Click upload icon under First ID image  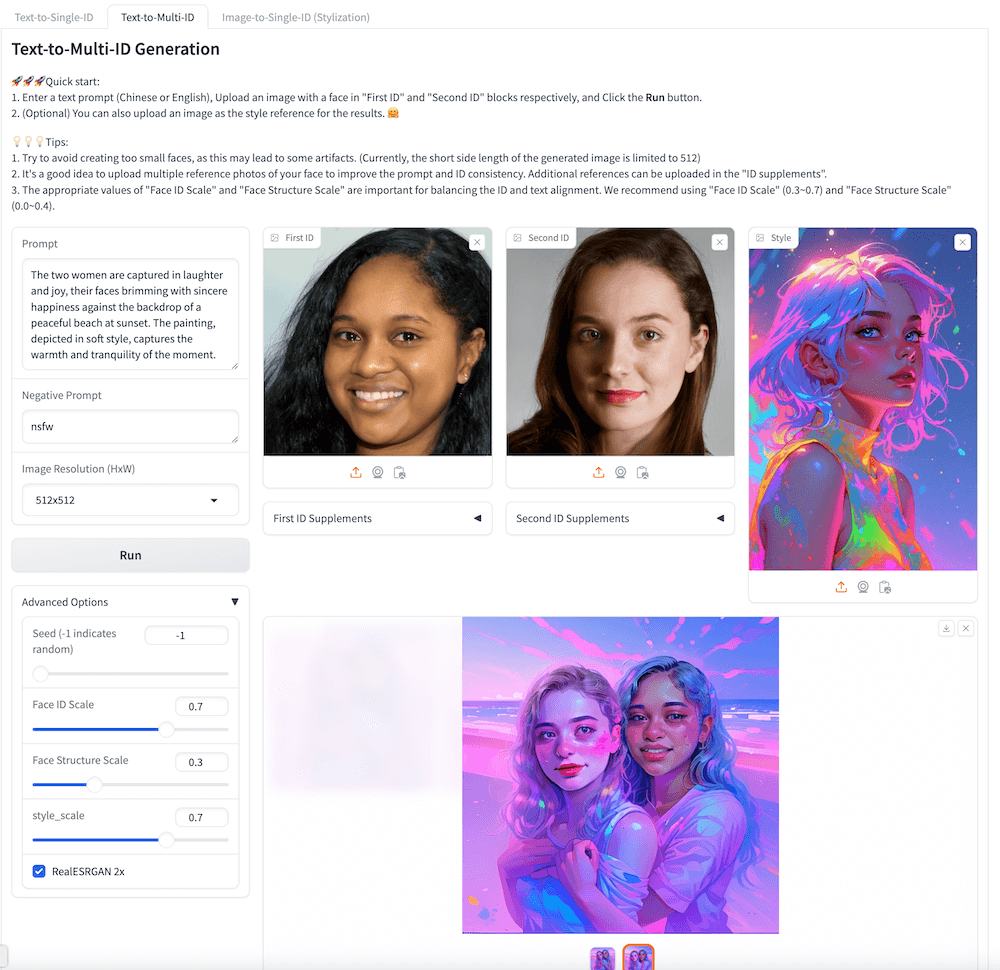356,473
